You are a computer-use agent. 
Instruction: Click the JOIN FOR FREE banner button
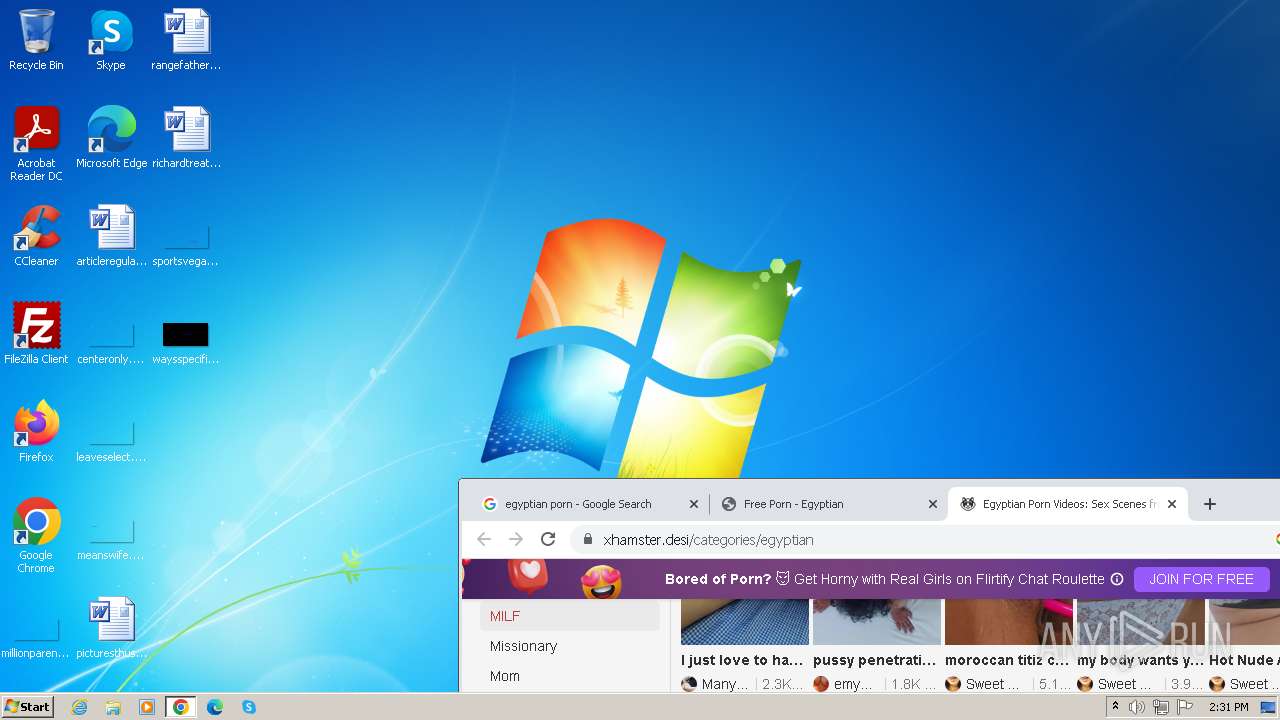1201,579
